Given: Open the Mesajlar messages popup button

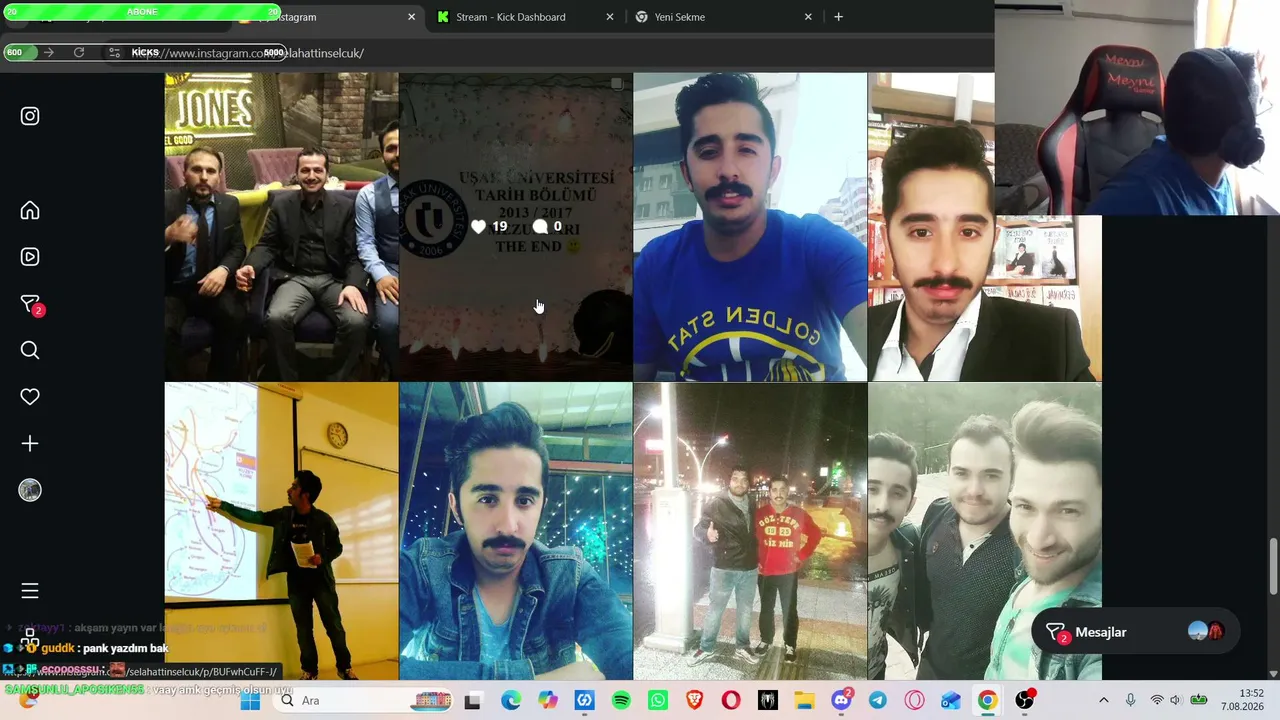Looking at the screenshot, I should (x=1135, y=632).
